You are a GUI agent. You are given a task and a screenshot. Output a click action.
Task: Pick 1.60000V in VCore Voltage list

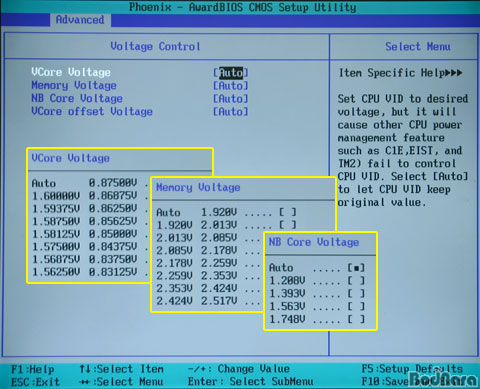[56, 196]
